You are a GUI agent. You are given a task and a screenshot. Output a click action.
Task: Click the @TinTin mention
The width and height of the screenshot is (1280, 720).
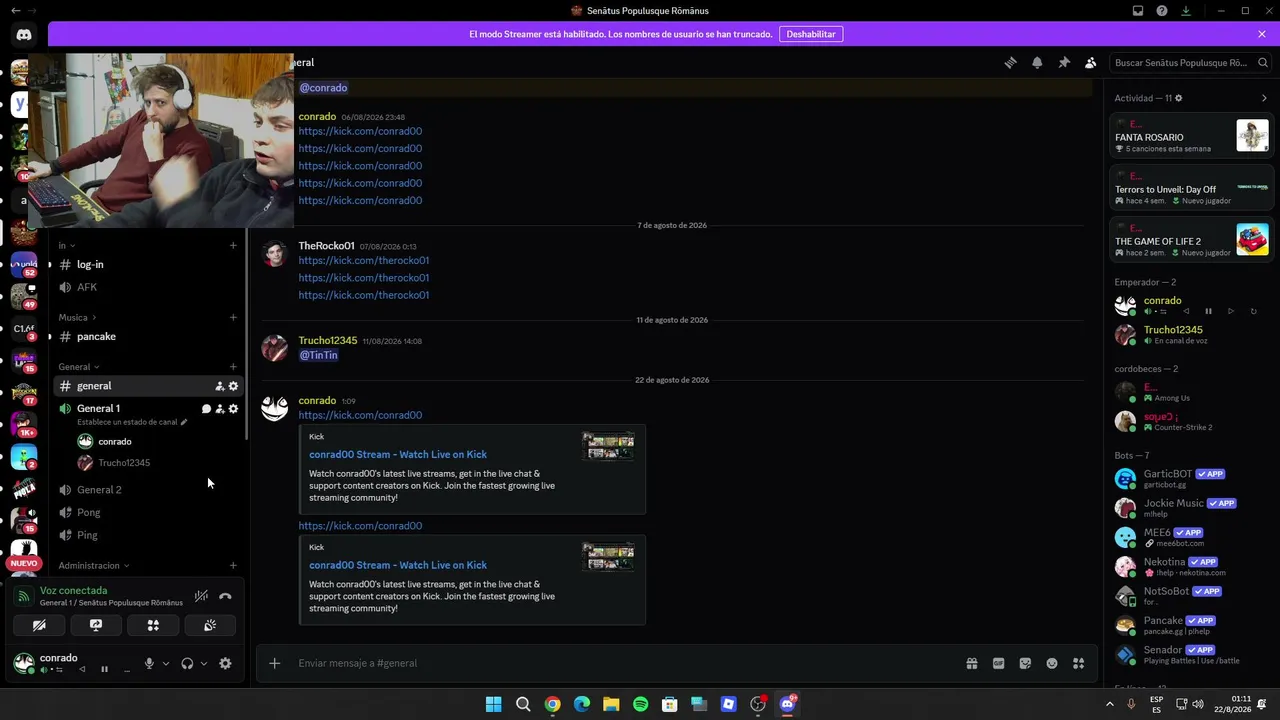[x=318, y=355]
